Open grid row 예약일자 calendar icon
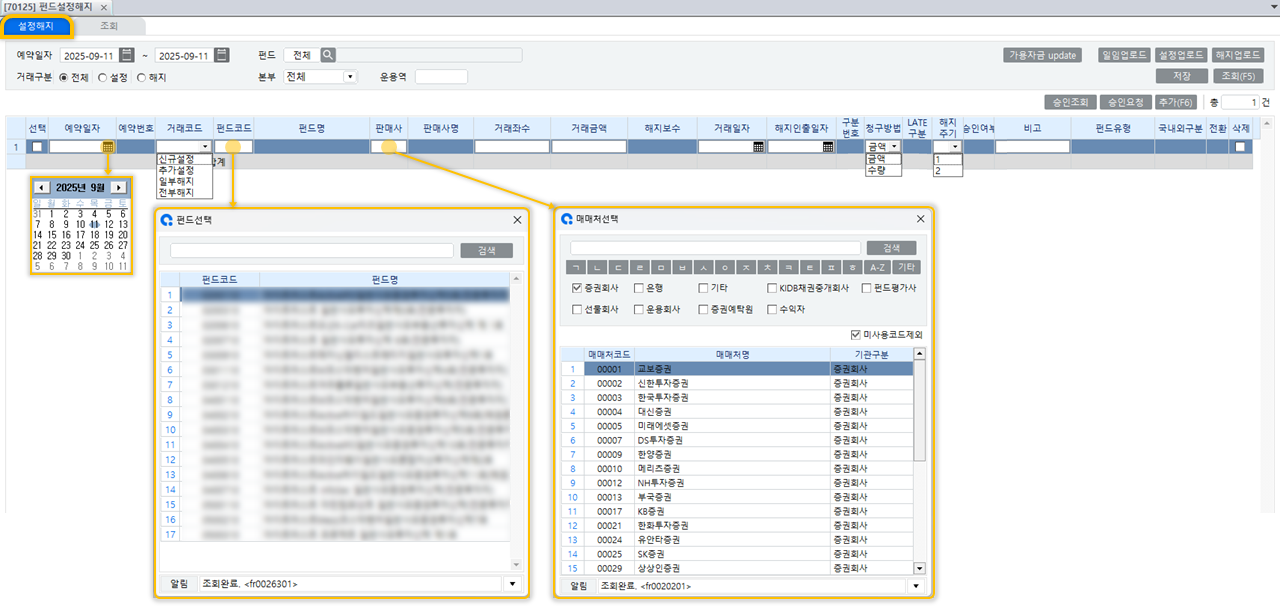This screenshot has height=610, width=1280. pos(108,147)
